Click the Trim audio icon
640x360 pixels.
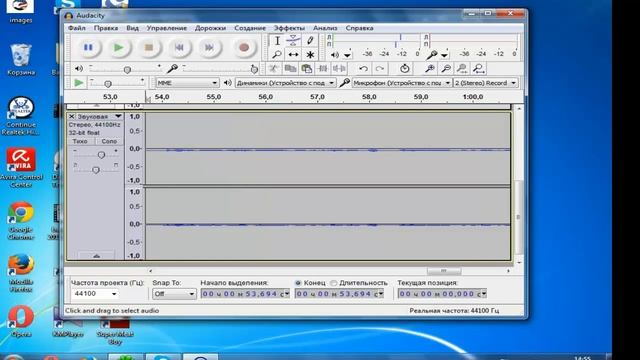[323, 69]
